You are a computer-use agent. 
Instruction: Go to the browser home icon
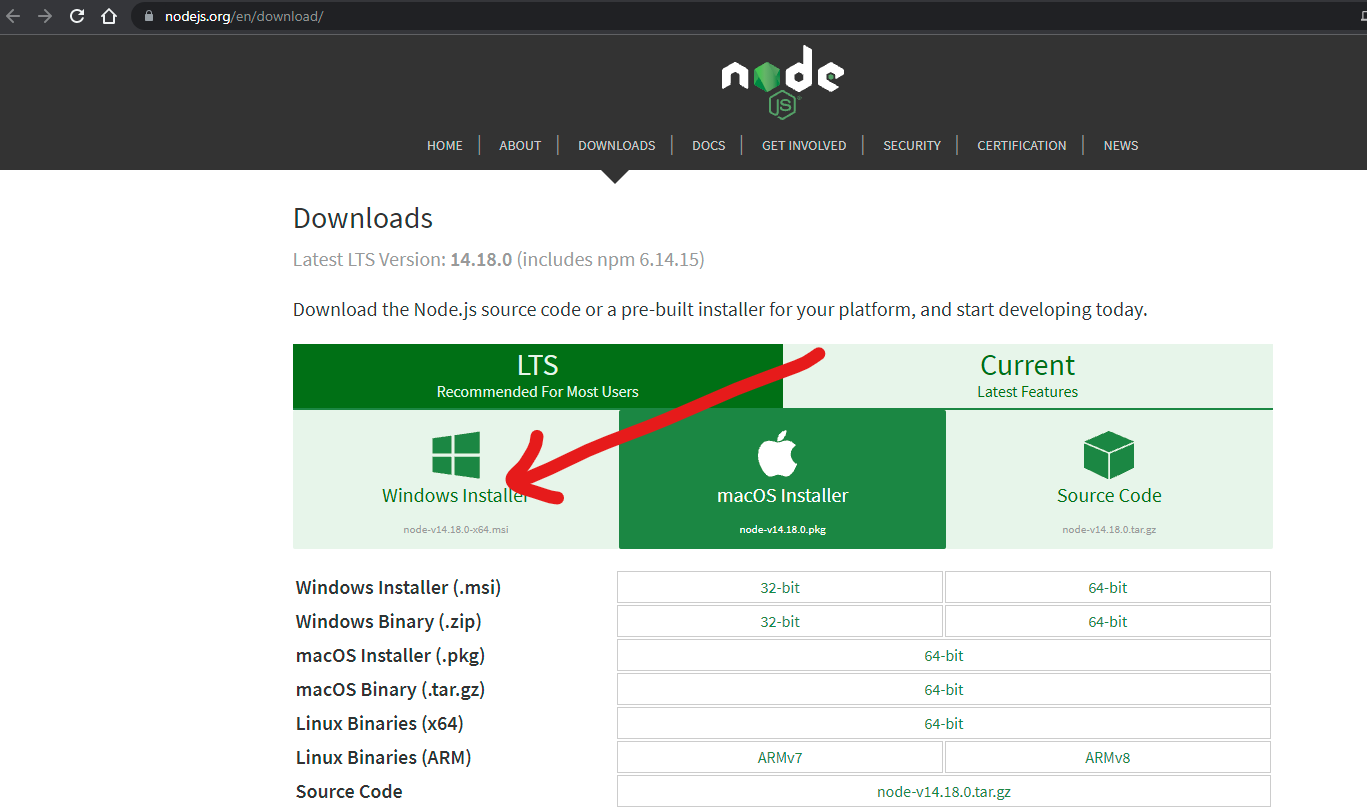coord(109,17)
